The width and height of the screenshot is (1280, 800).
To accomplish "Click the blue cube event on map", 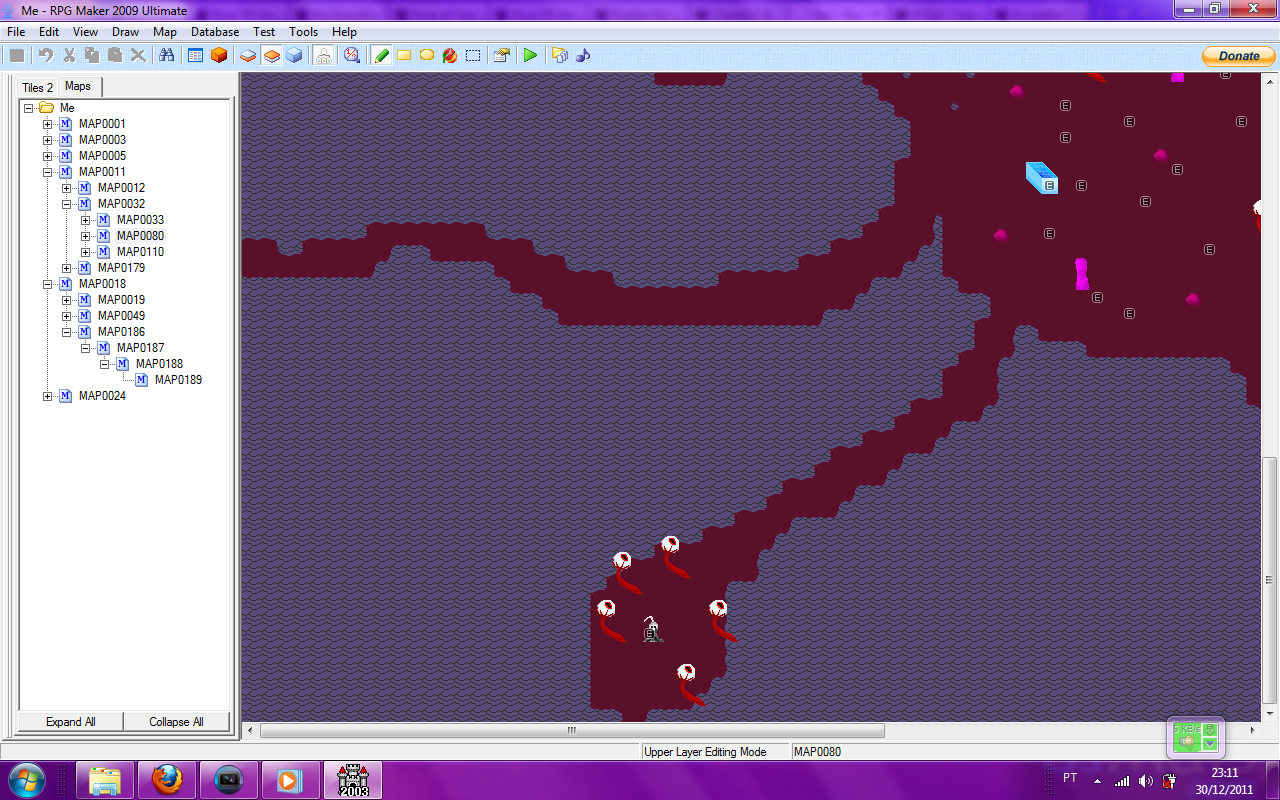I will (1041, 177).
